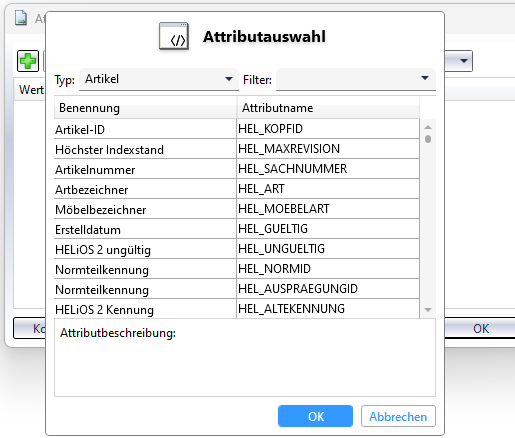This screenshot has height=438, width=515.
Task: Click the Abbrechen button
Action: click(x=398, y=416)
